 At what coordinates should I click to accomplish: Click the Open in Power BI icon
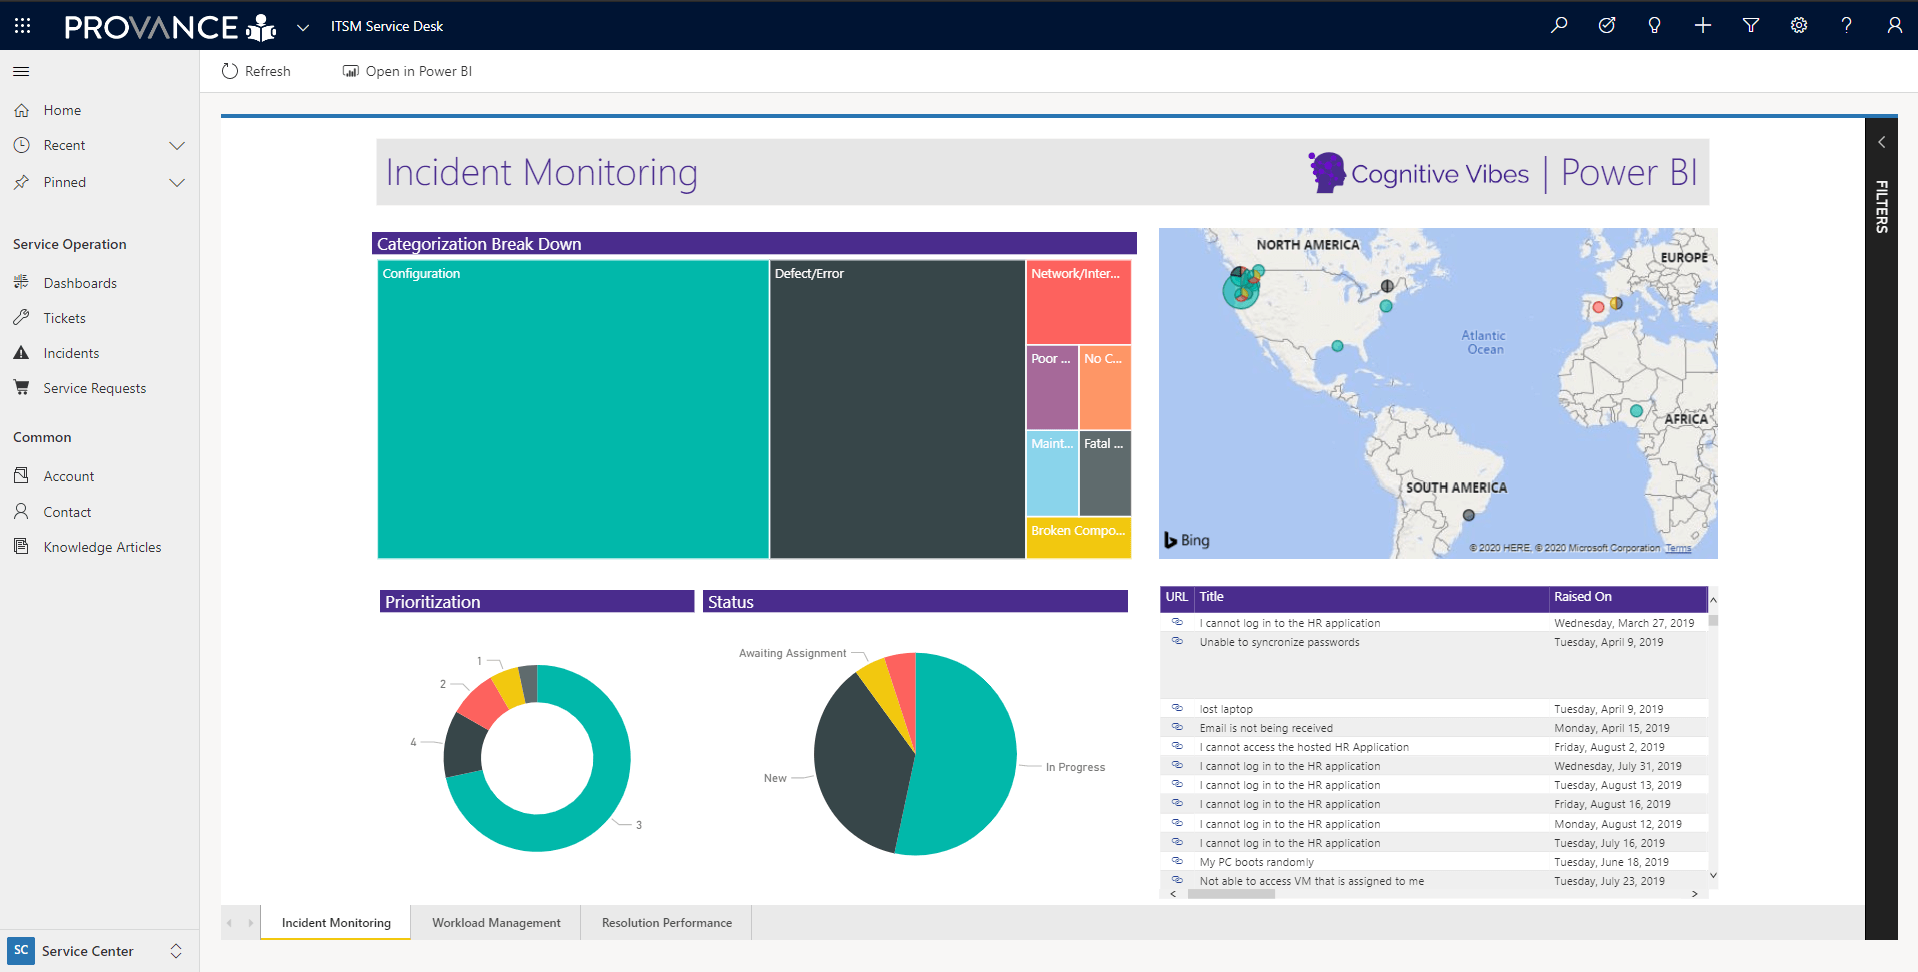pyautogui.click(x=351, y=71)
